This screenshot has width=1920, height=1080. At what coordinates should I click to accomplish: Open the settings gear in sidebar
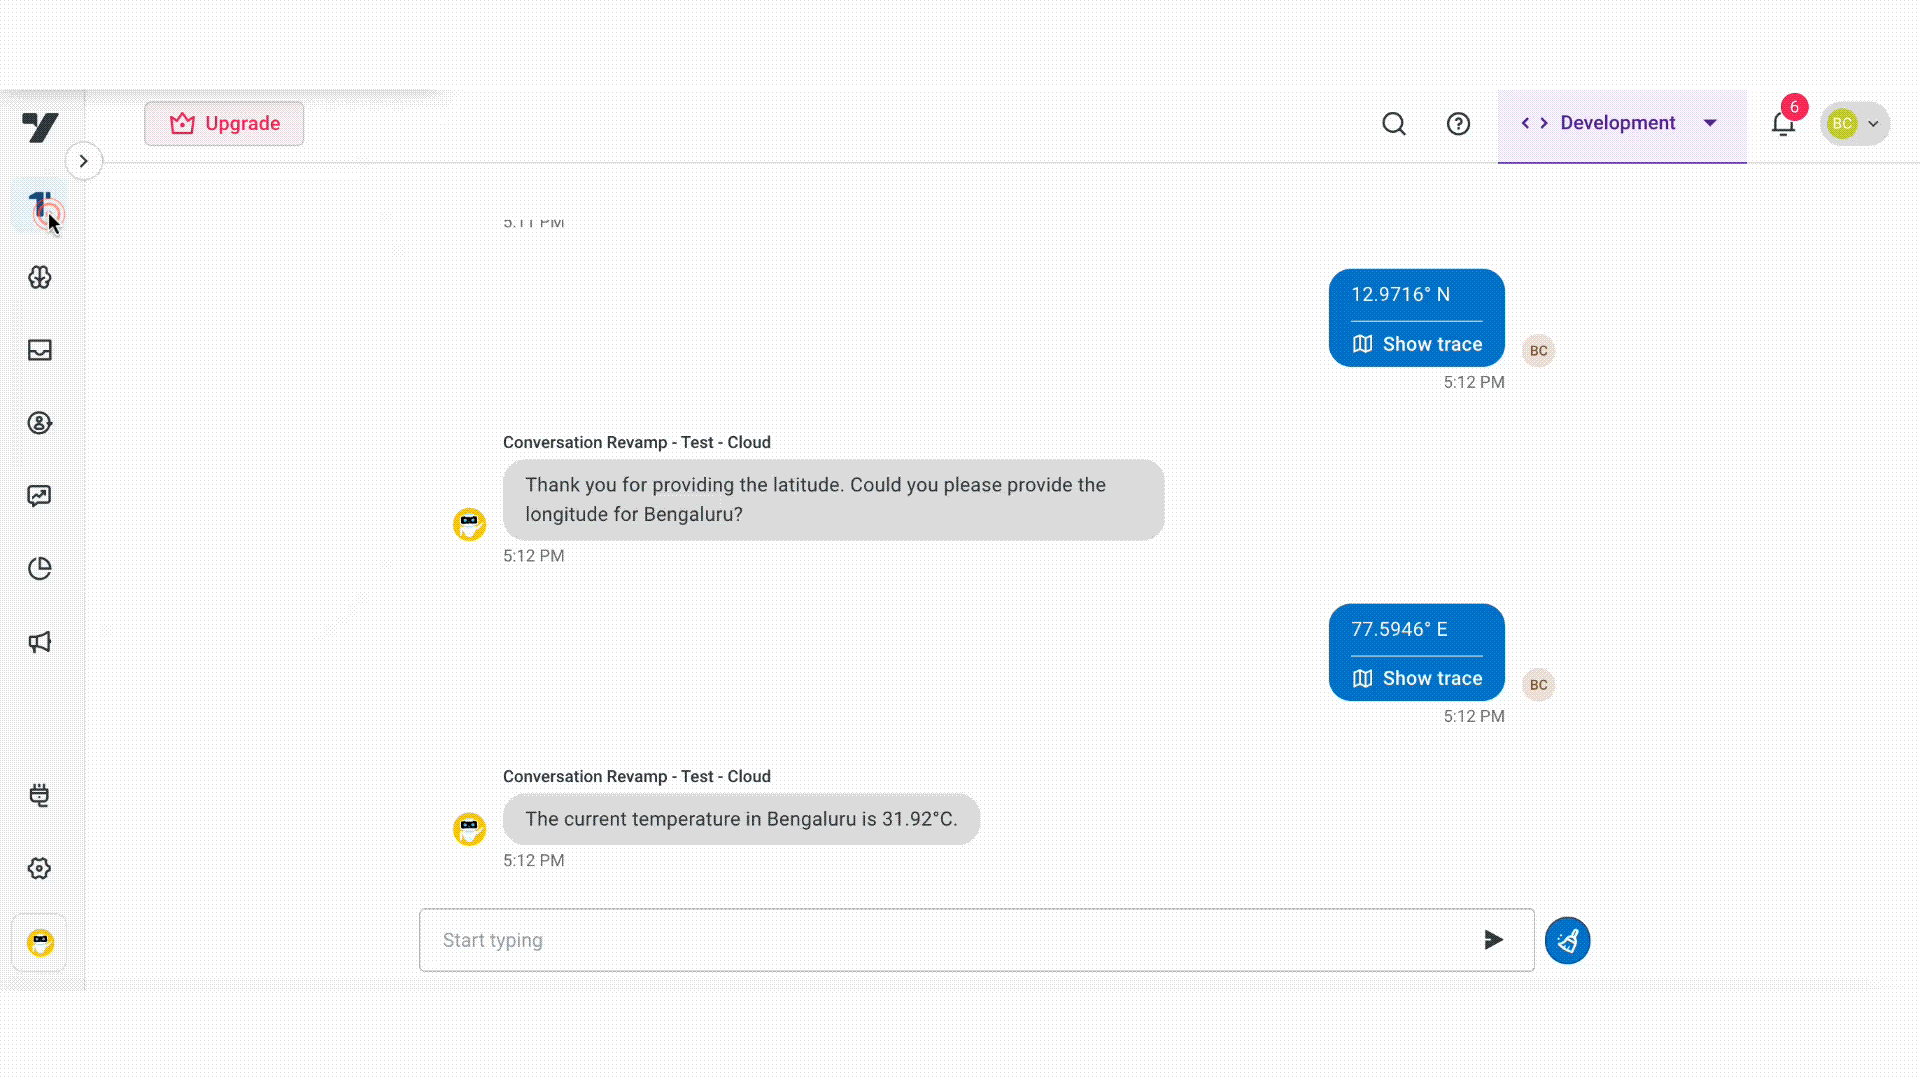(x=40, y=868)
